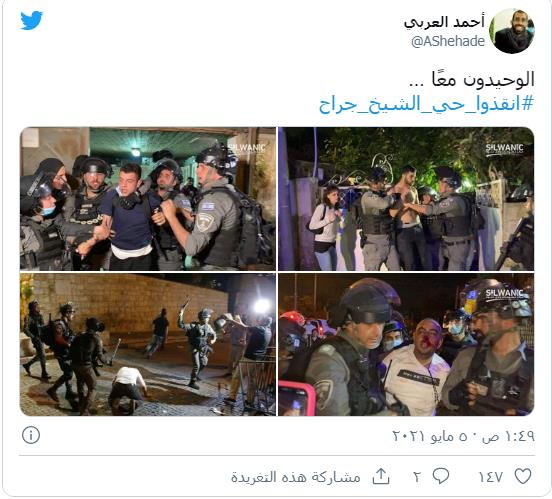Open the tweet time ١:٤٩ ص
Screen dimensions: 552x499
[508, 436]
